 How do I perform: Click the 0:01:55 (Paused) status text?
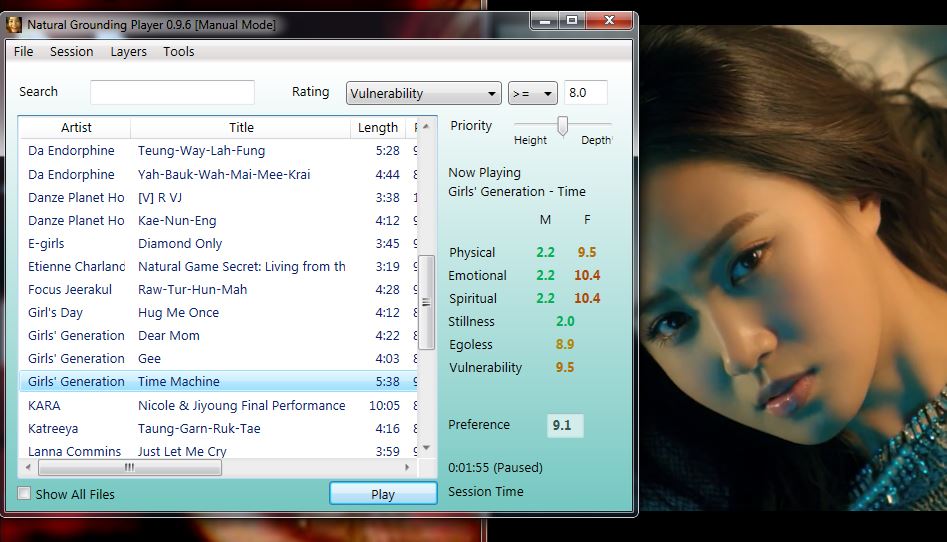coord(495,468)
